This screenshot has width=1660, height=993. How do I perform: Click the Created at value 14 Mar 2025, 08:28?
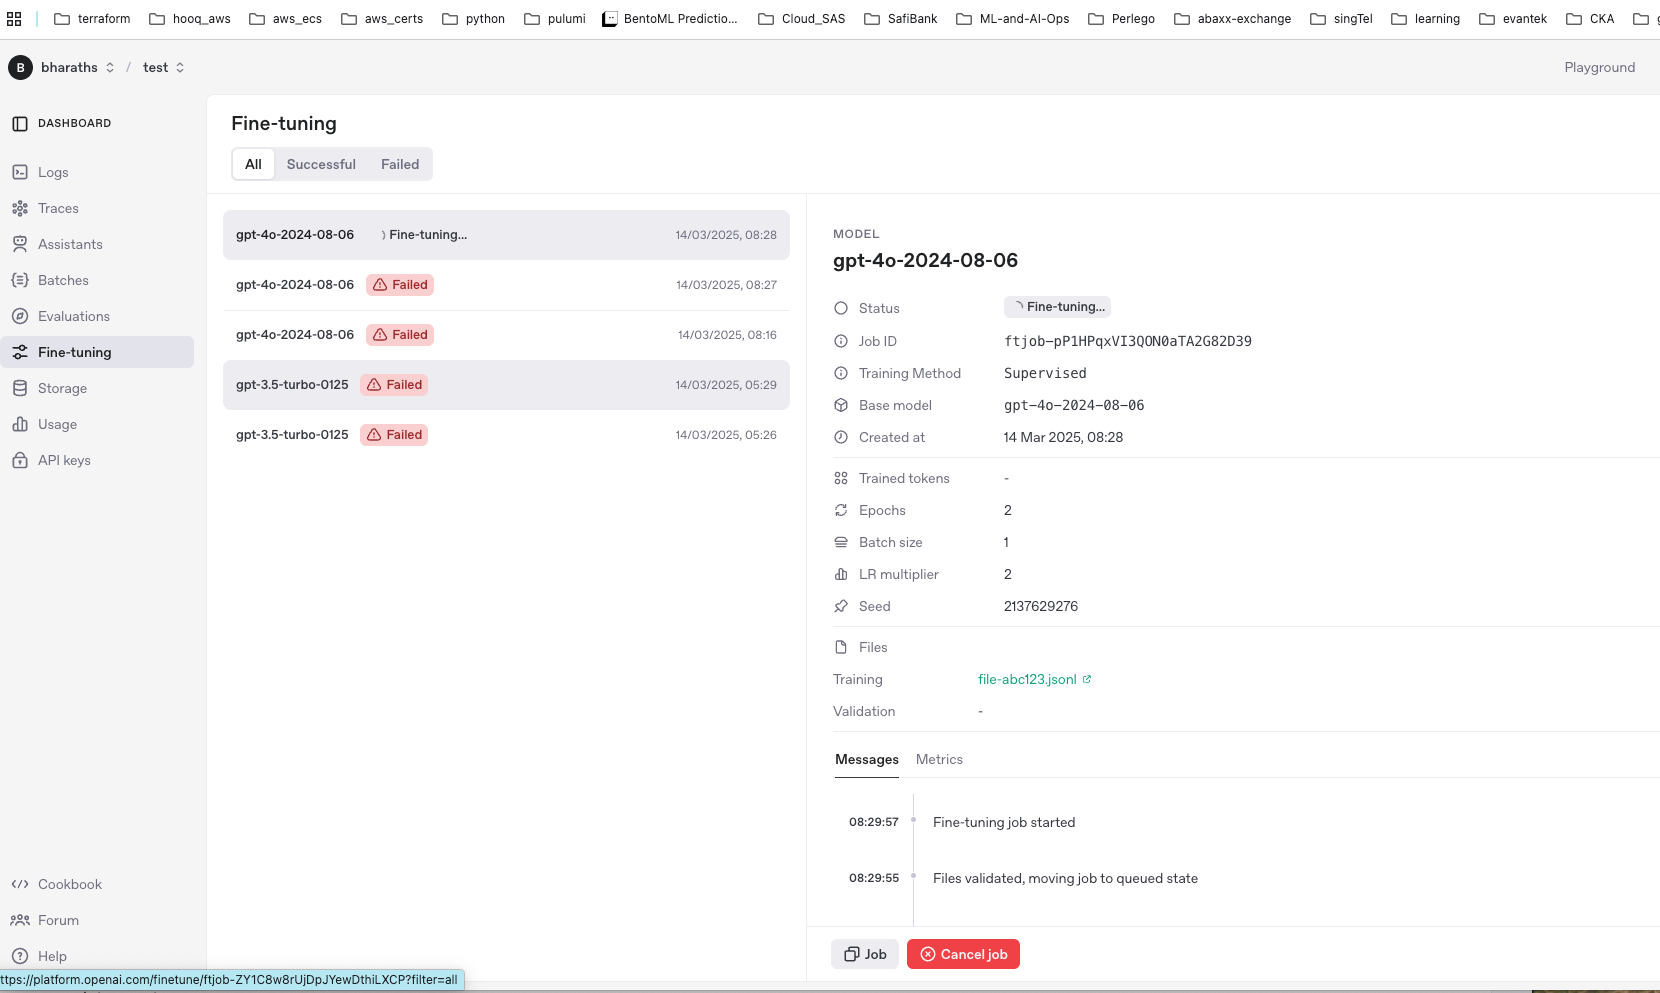coord(1063,437)
